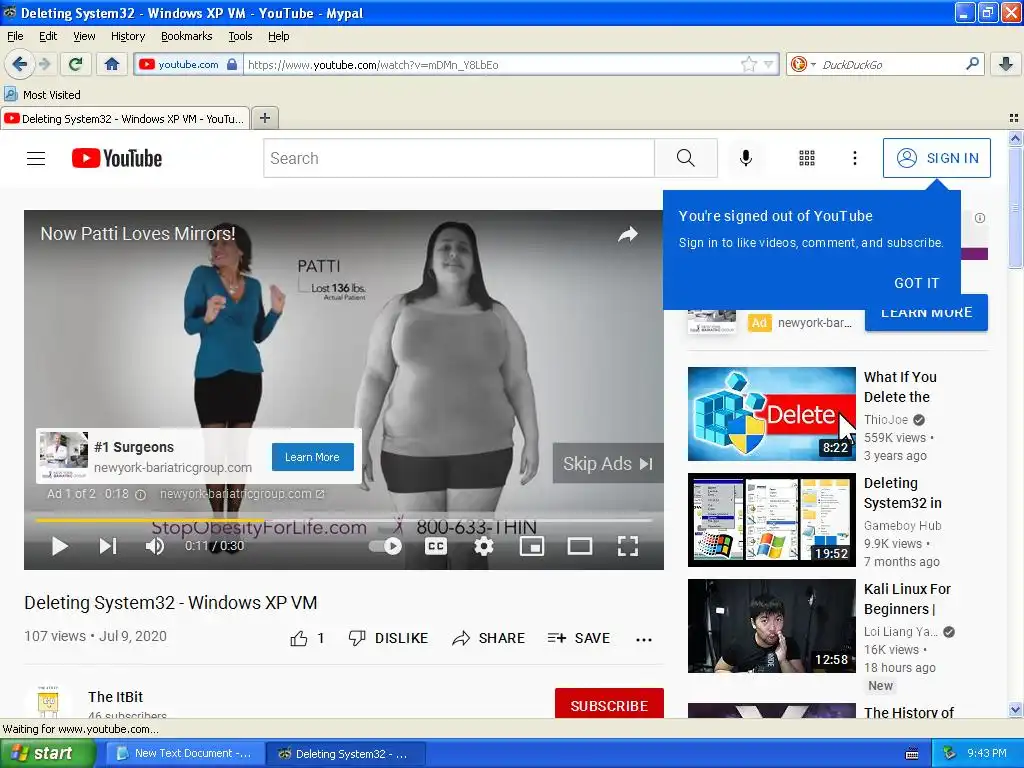Screen dimensions: 1024x768
Task: Open the Tools menu
Action: 240,37
